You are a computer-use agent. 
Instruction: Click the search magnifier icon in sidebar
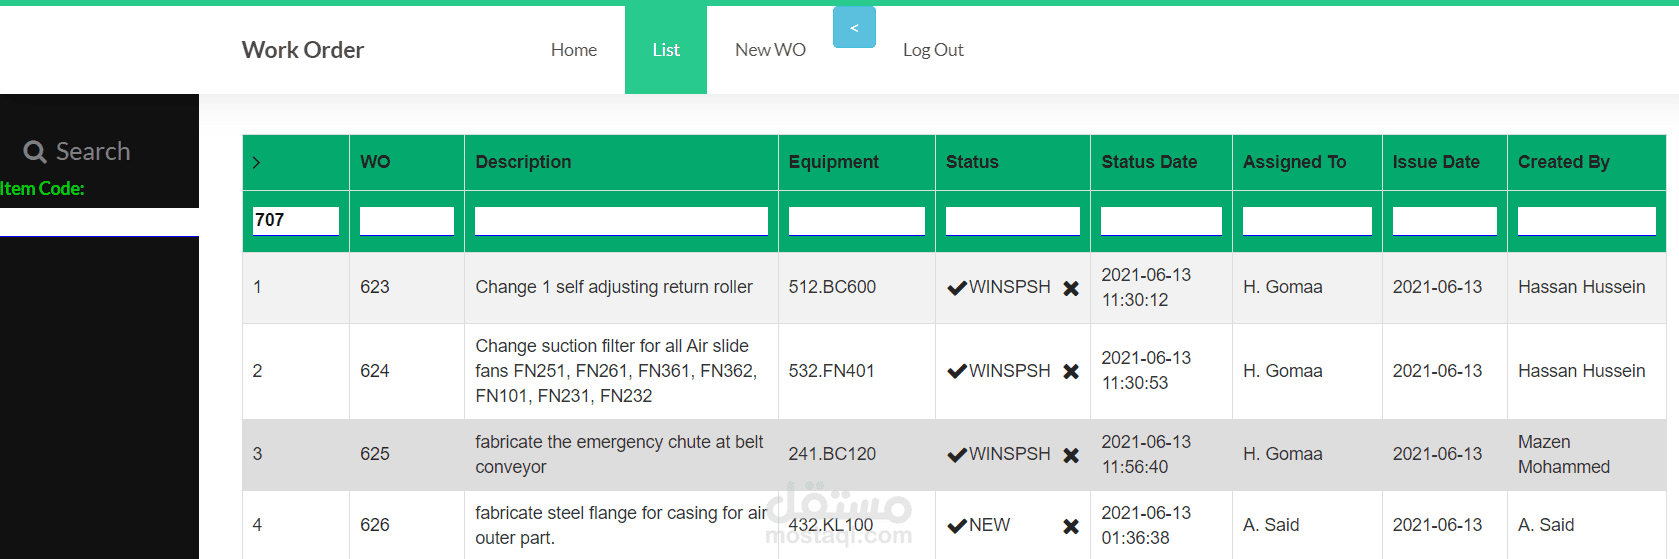point(35,152)
